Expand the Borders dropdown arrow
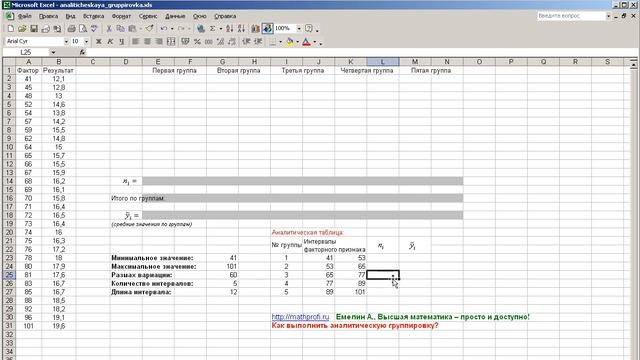Image resolution: width=640 pixels, height=360 pixels. pyautogui.click(x=280, y=42)
